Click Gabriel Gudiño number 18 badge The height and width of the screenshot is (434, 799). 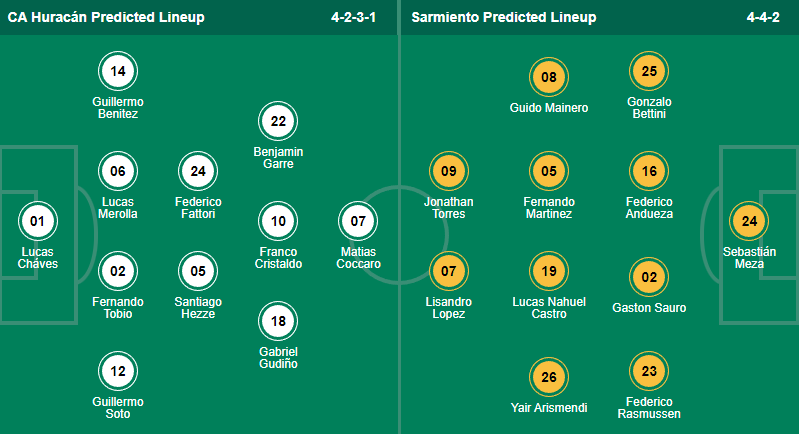[x=279, y=321]
